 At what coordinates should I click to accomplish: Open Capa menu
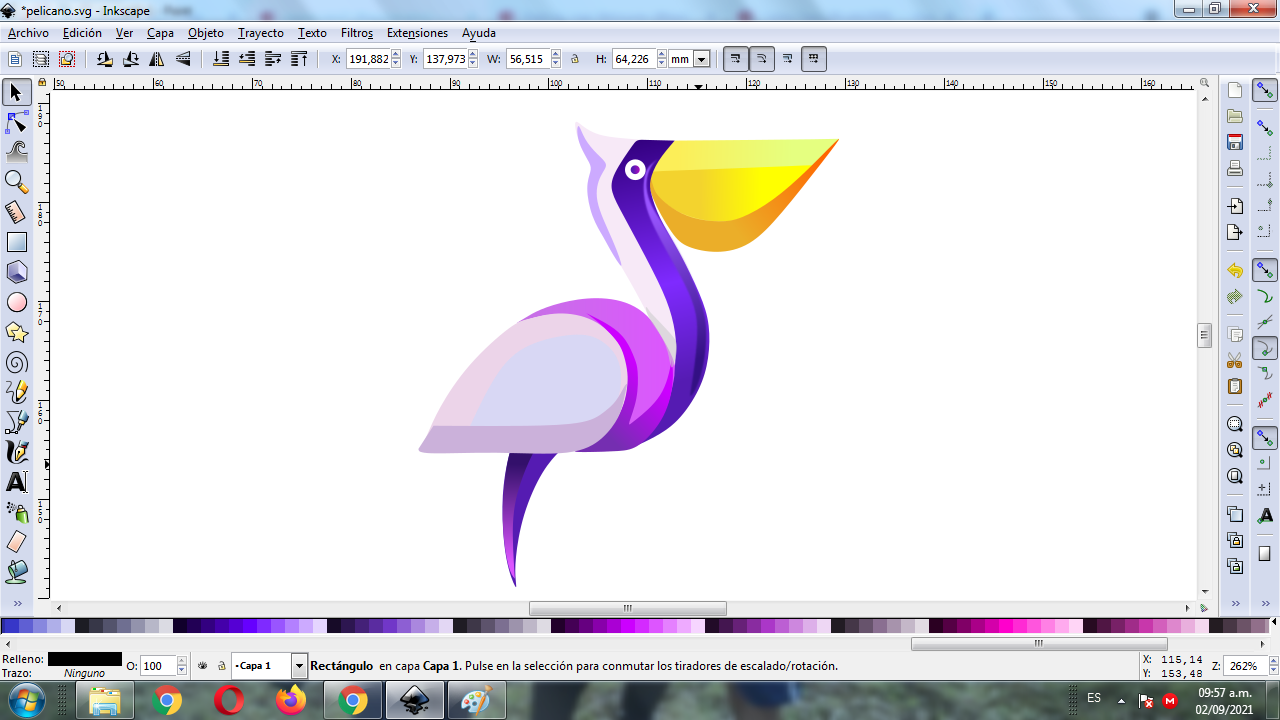point(160,33)
